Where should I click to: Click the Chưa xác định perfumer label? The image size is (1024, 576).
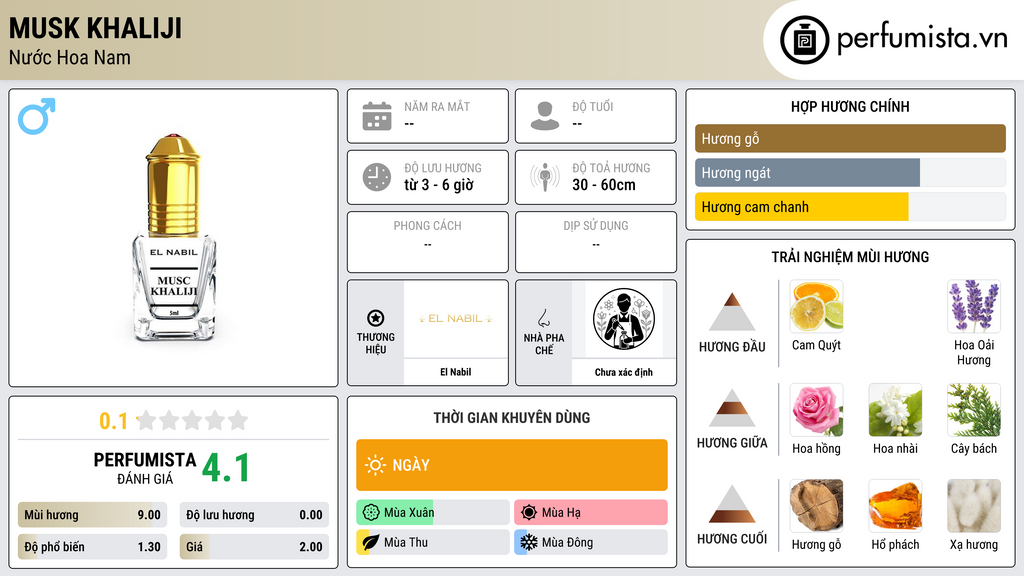click(x=624, y=372)
